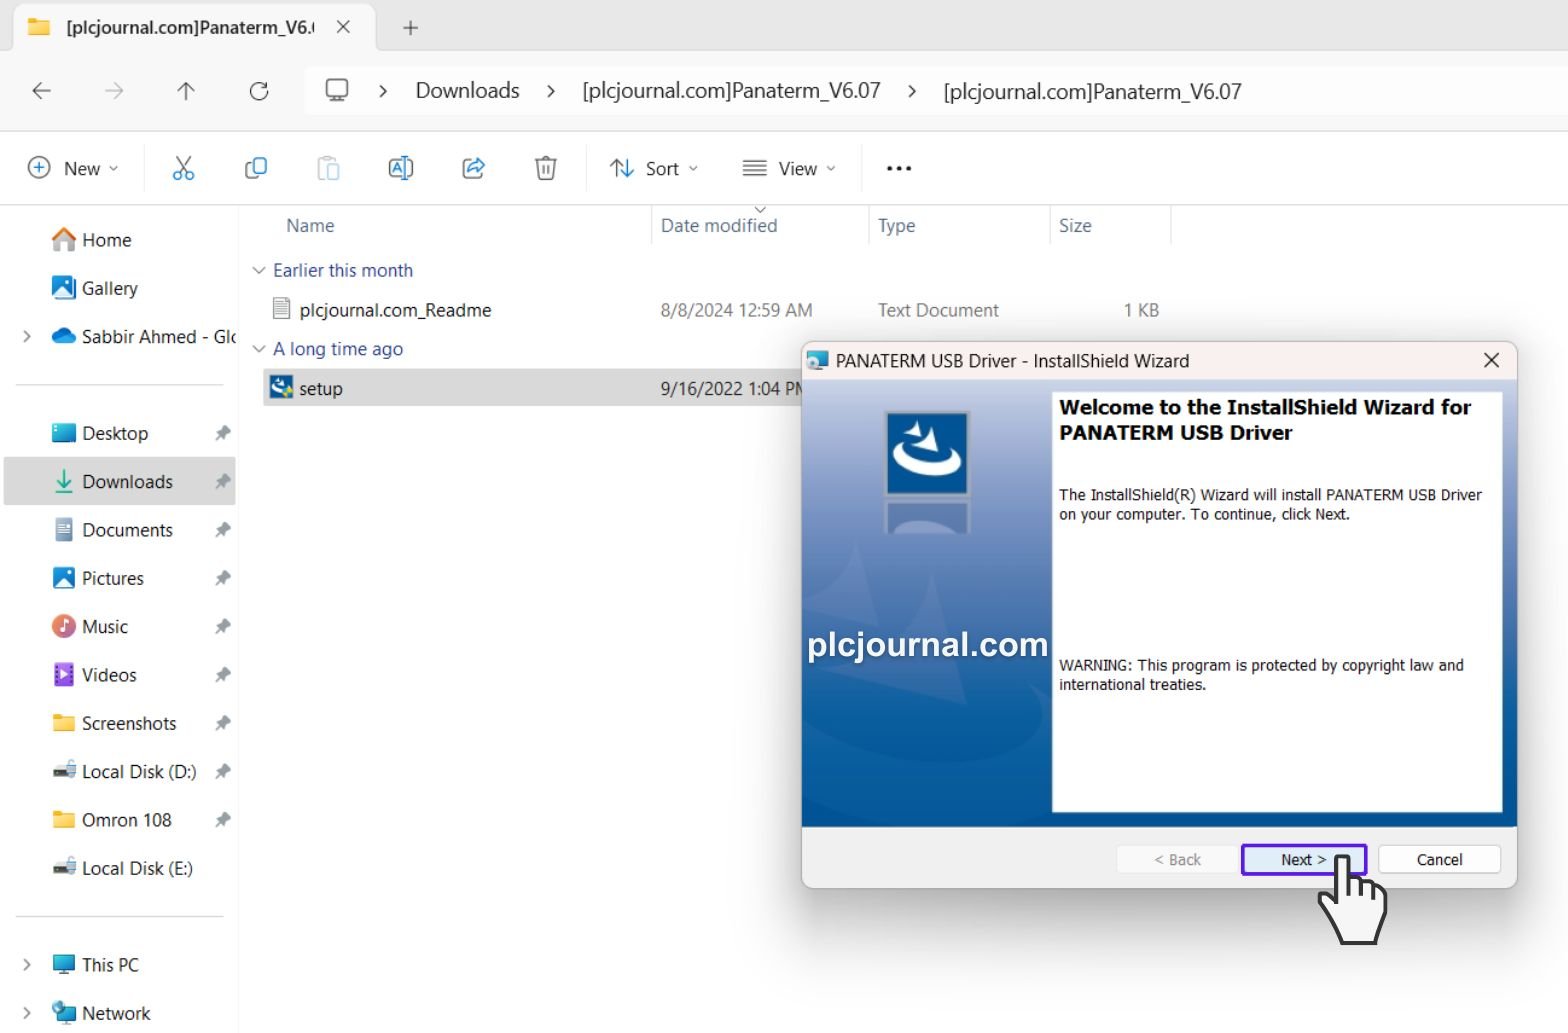Click Next in the InstallShield Wizard
This screenshot has width=1568, height=1033.
pos(1303,860)
